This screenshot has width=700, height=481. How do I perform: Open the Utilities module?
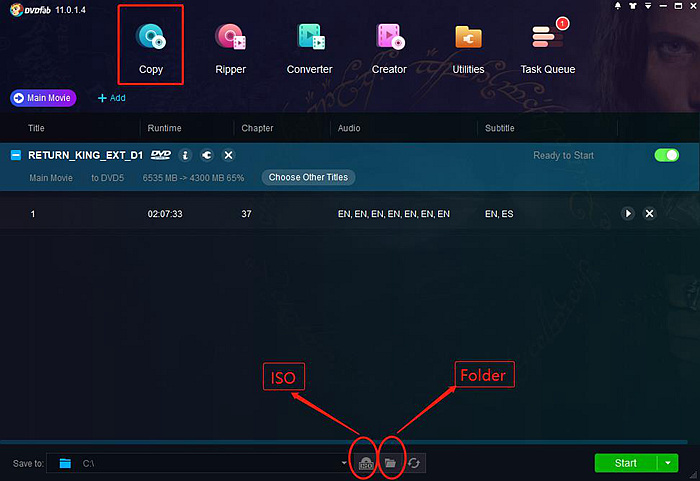468,48
